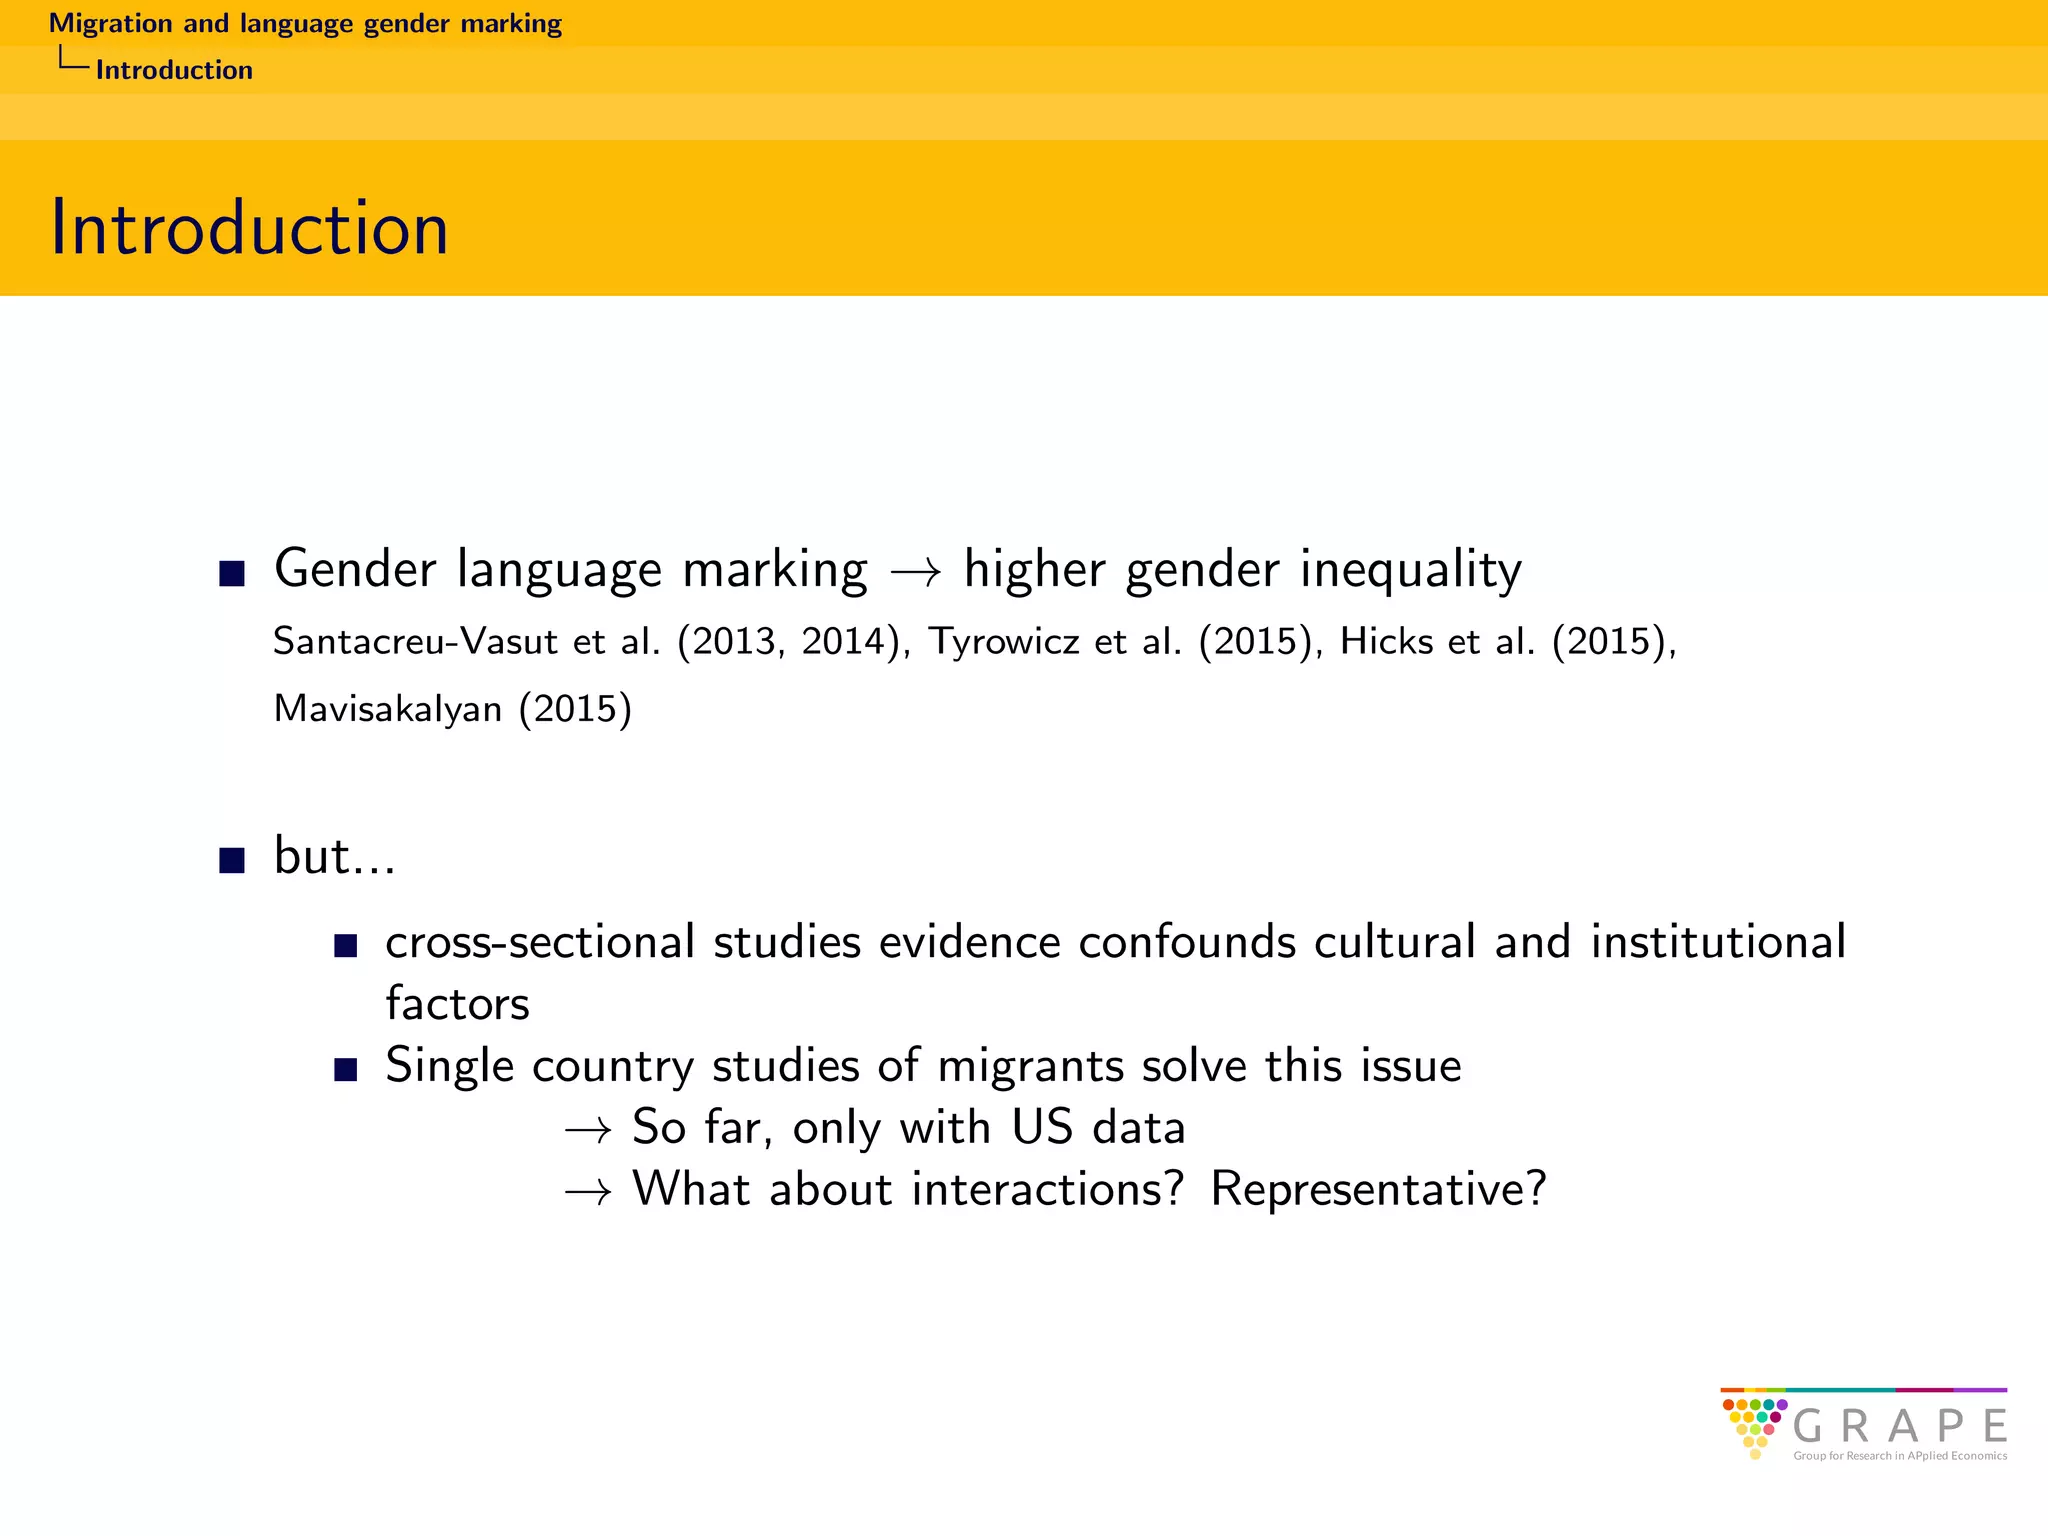Click 'Group for Research in APplied Economics' caption

[x=1900, y=1456]
